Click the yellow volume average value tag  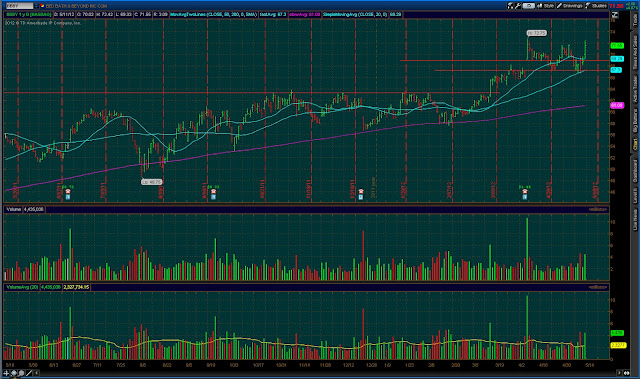tap(617, 345)
